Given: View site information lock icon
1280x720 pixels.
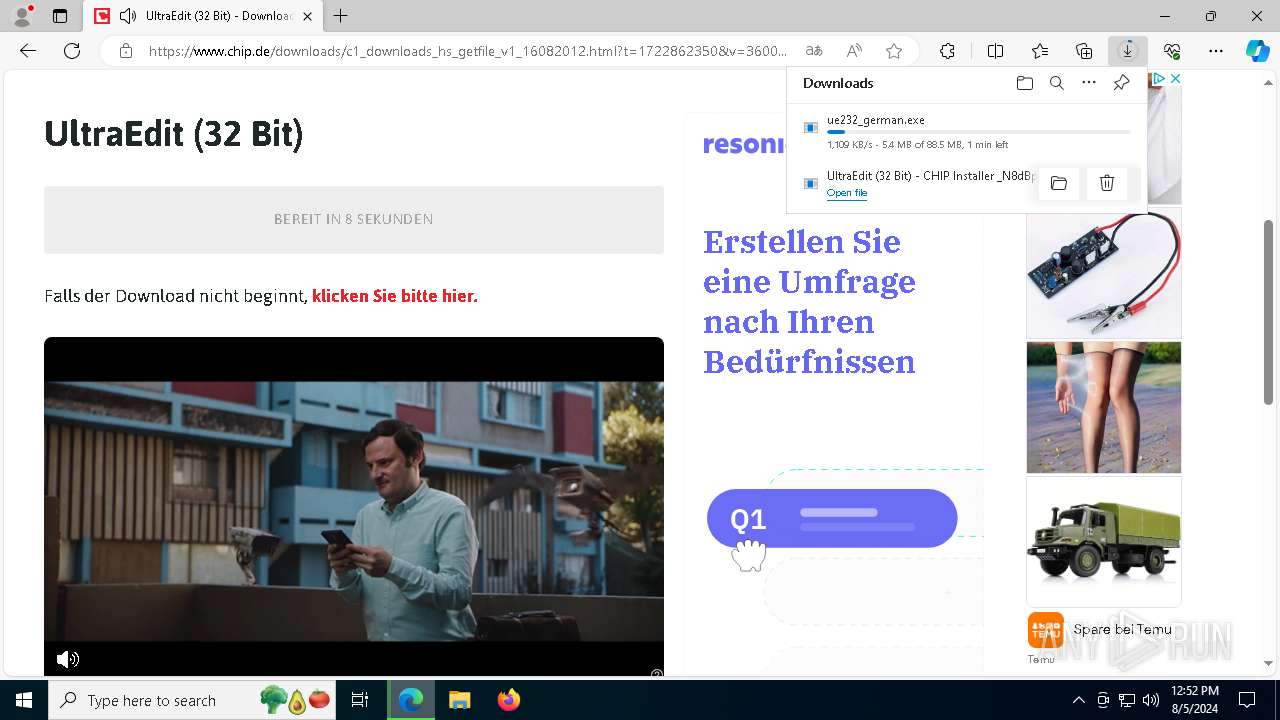Looking at the screenshot, I should (x=125, y=51).
